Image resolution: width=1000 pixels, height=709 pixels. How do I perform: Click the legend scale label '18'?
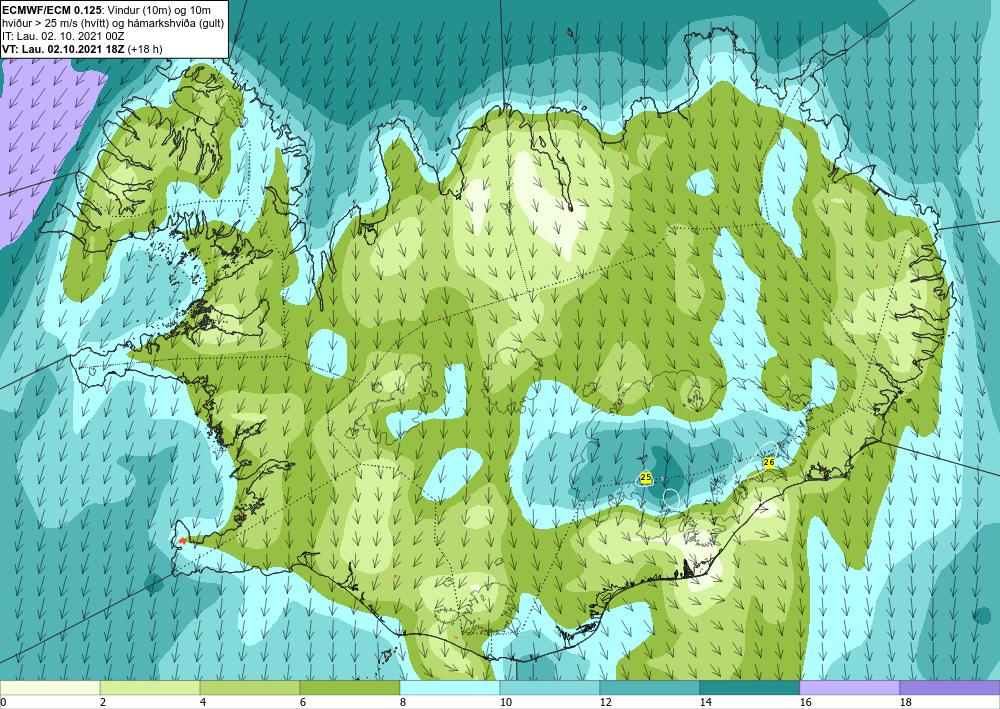coord(905,702)
